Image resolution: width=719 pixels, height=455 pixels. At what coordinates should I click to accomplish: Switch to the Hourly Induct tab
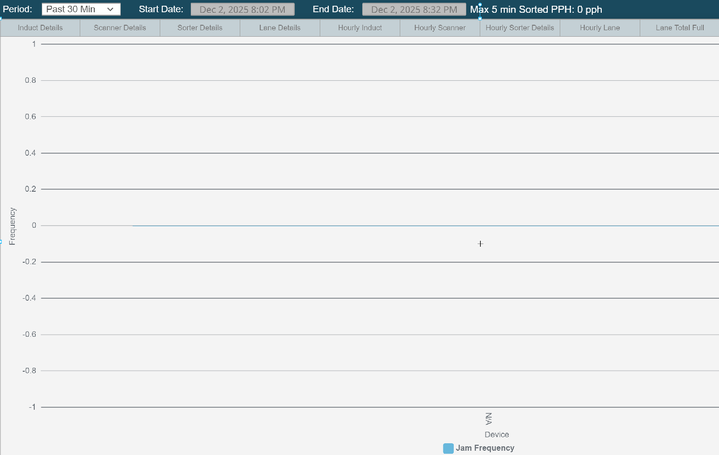click(x=360, y=28)
